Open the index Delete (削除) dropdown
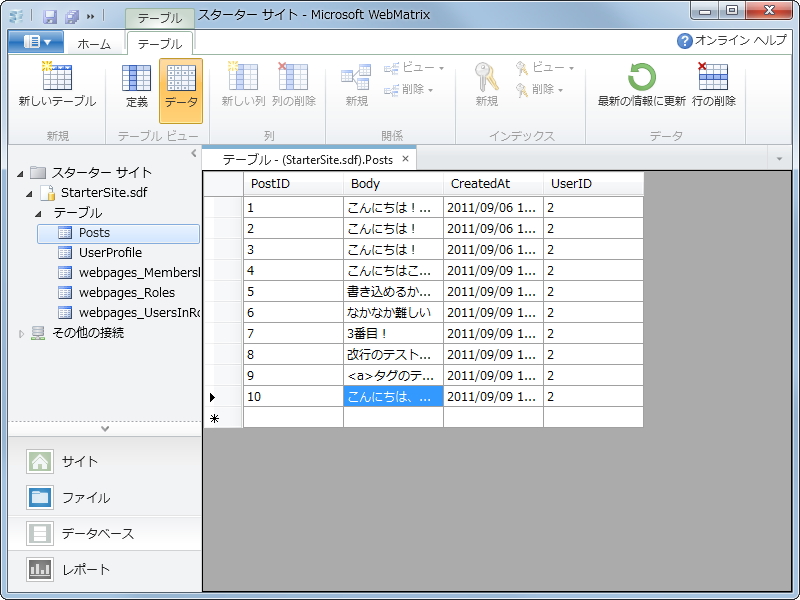This screenshot has height=600, width=800. coord(540,90)
